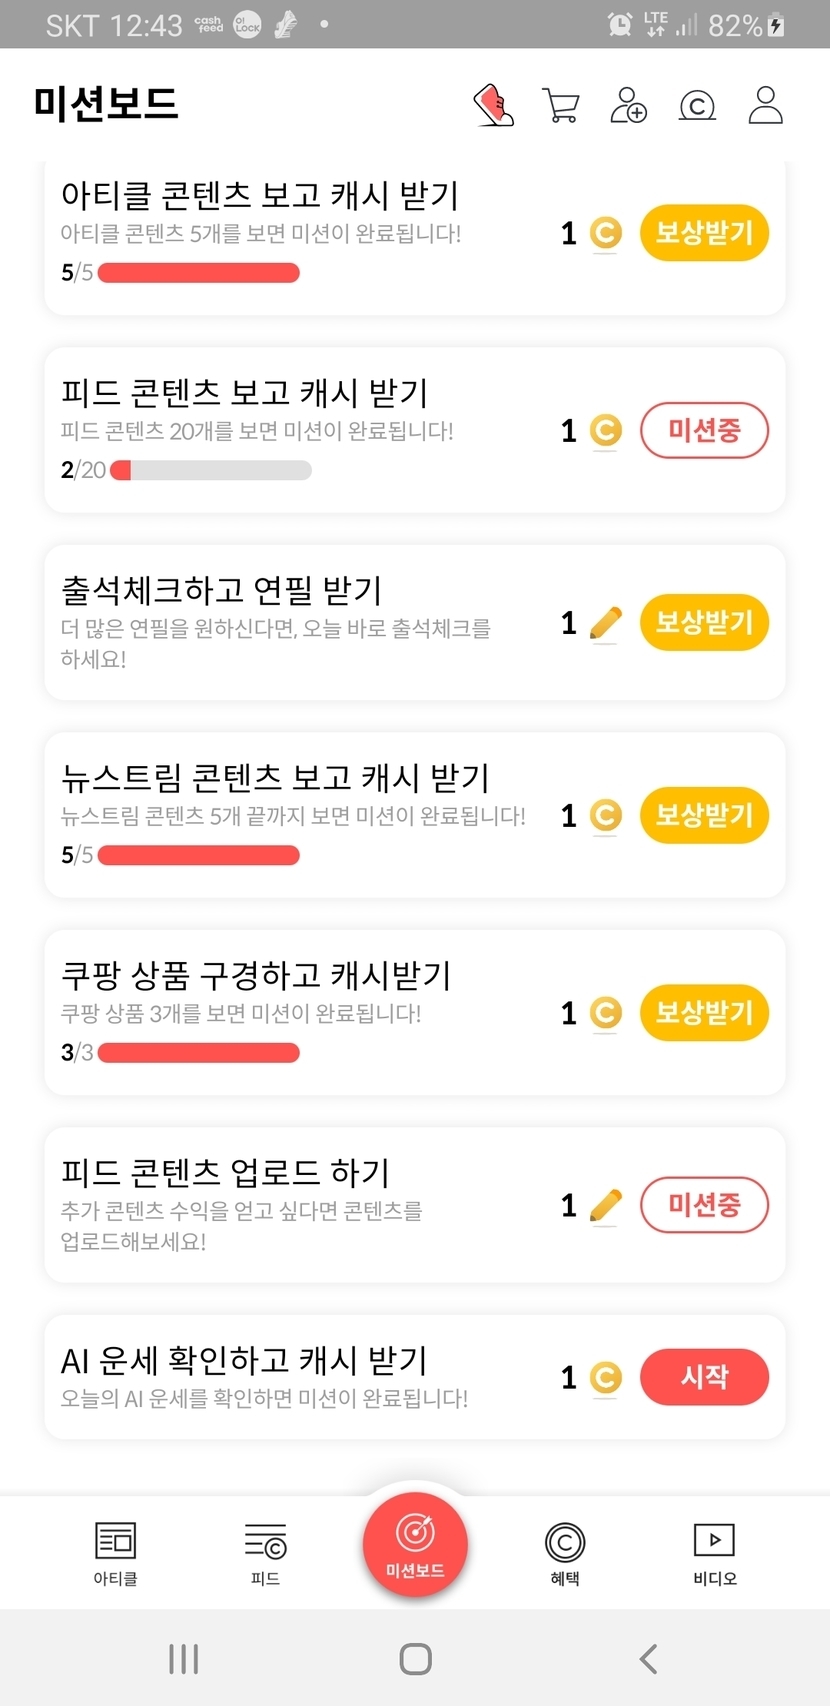Open the 쿠팡 상품 구경하고 캐시받기 card title
Screen dimensions: 830x1706
click(x=256, y=975)
